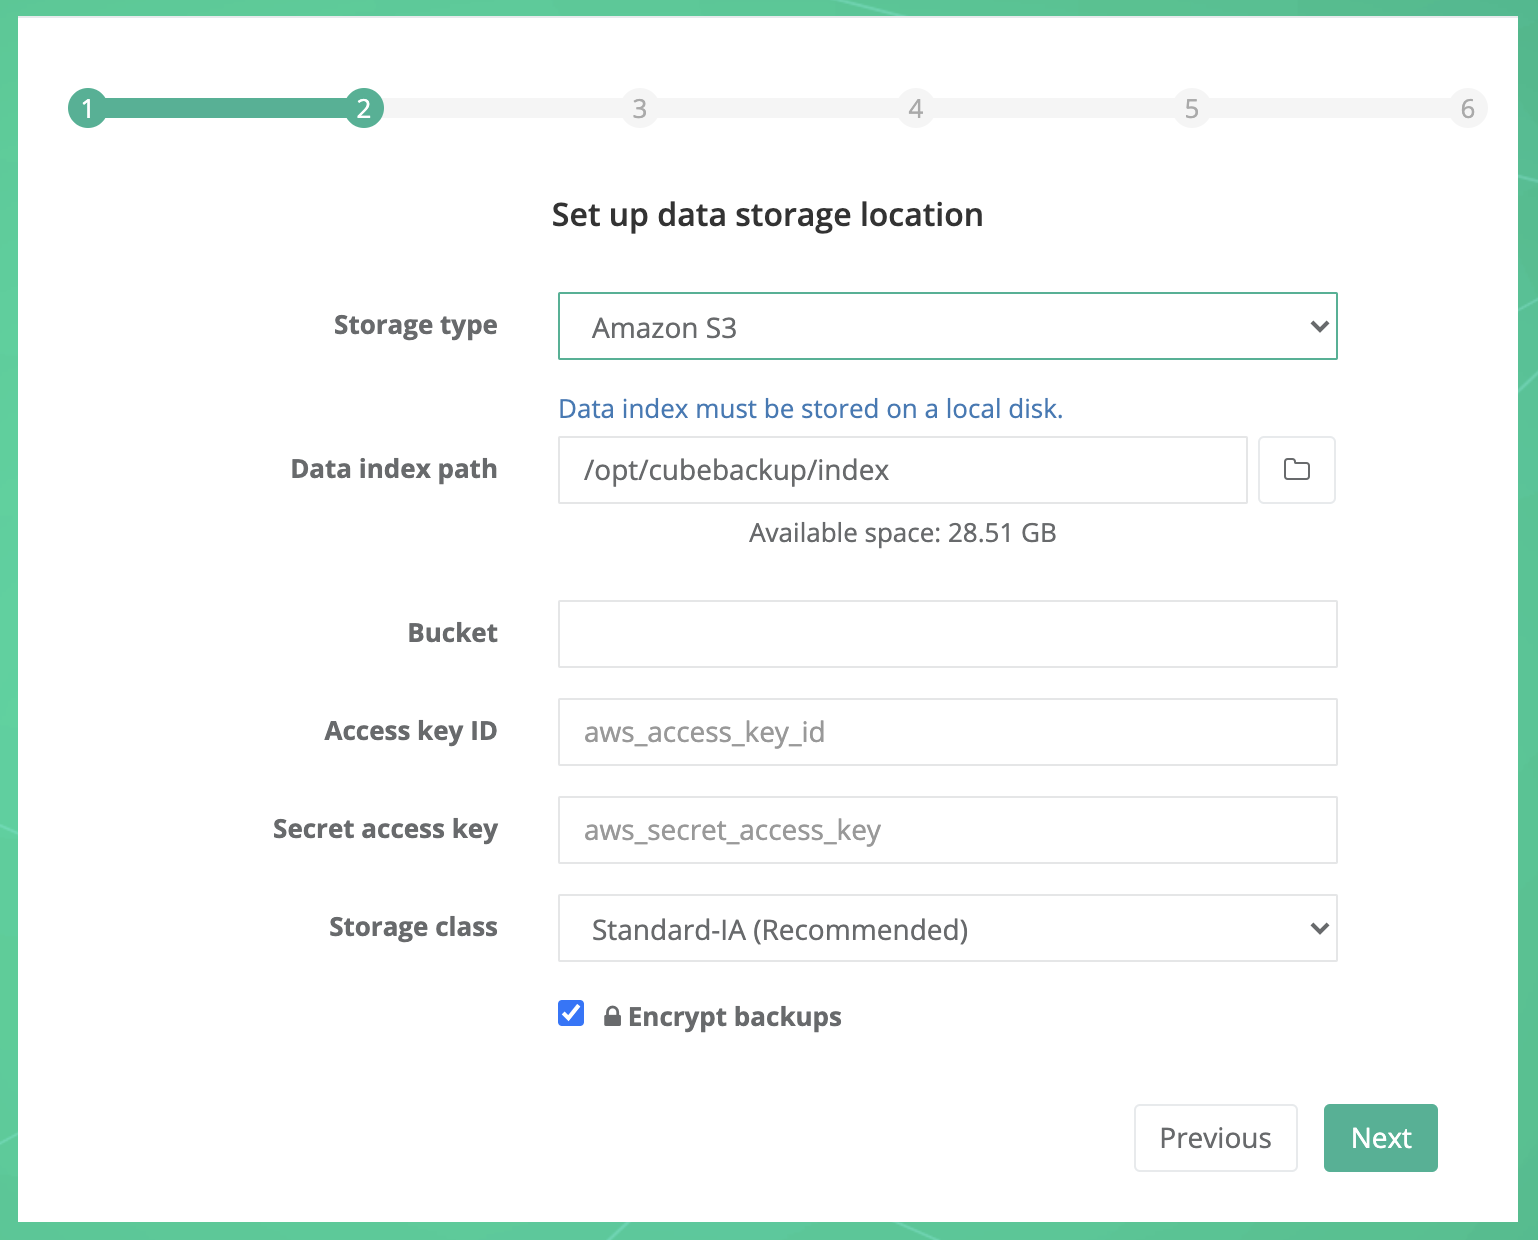Open the folder browser for Data index path
The height and width of the screenshot is (1240, 1538).
(1296, 470)
